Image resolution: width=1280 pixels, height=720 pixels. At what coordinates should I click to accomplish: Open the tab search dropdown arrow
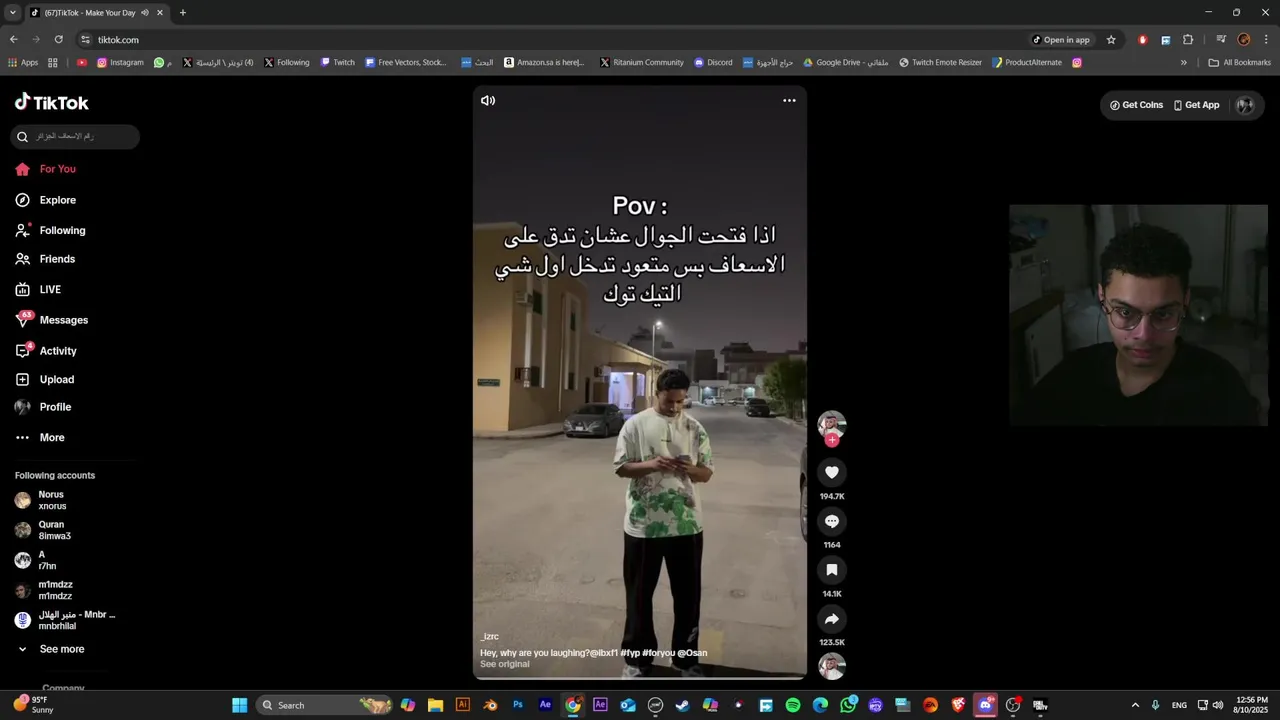tap(12, 13)
